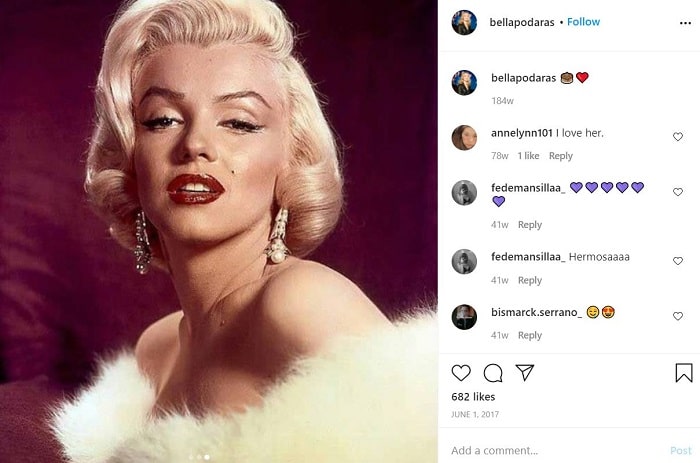Like bismarck.serrano_'s emoji comment
Viewport: 700px width, 463px height.
[678, 316]
